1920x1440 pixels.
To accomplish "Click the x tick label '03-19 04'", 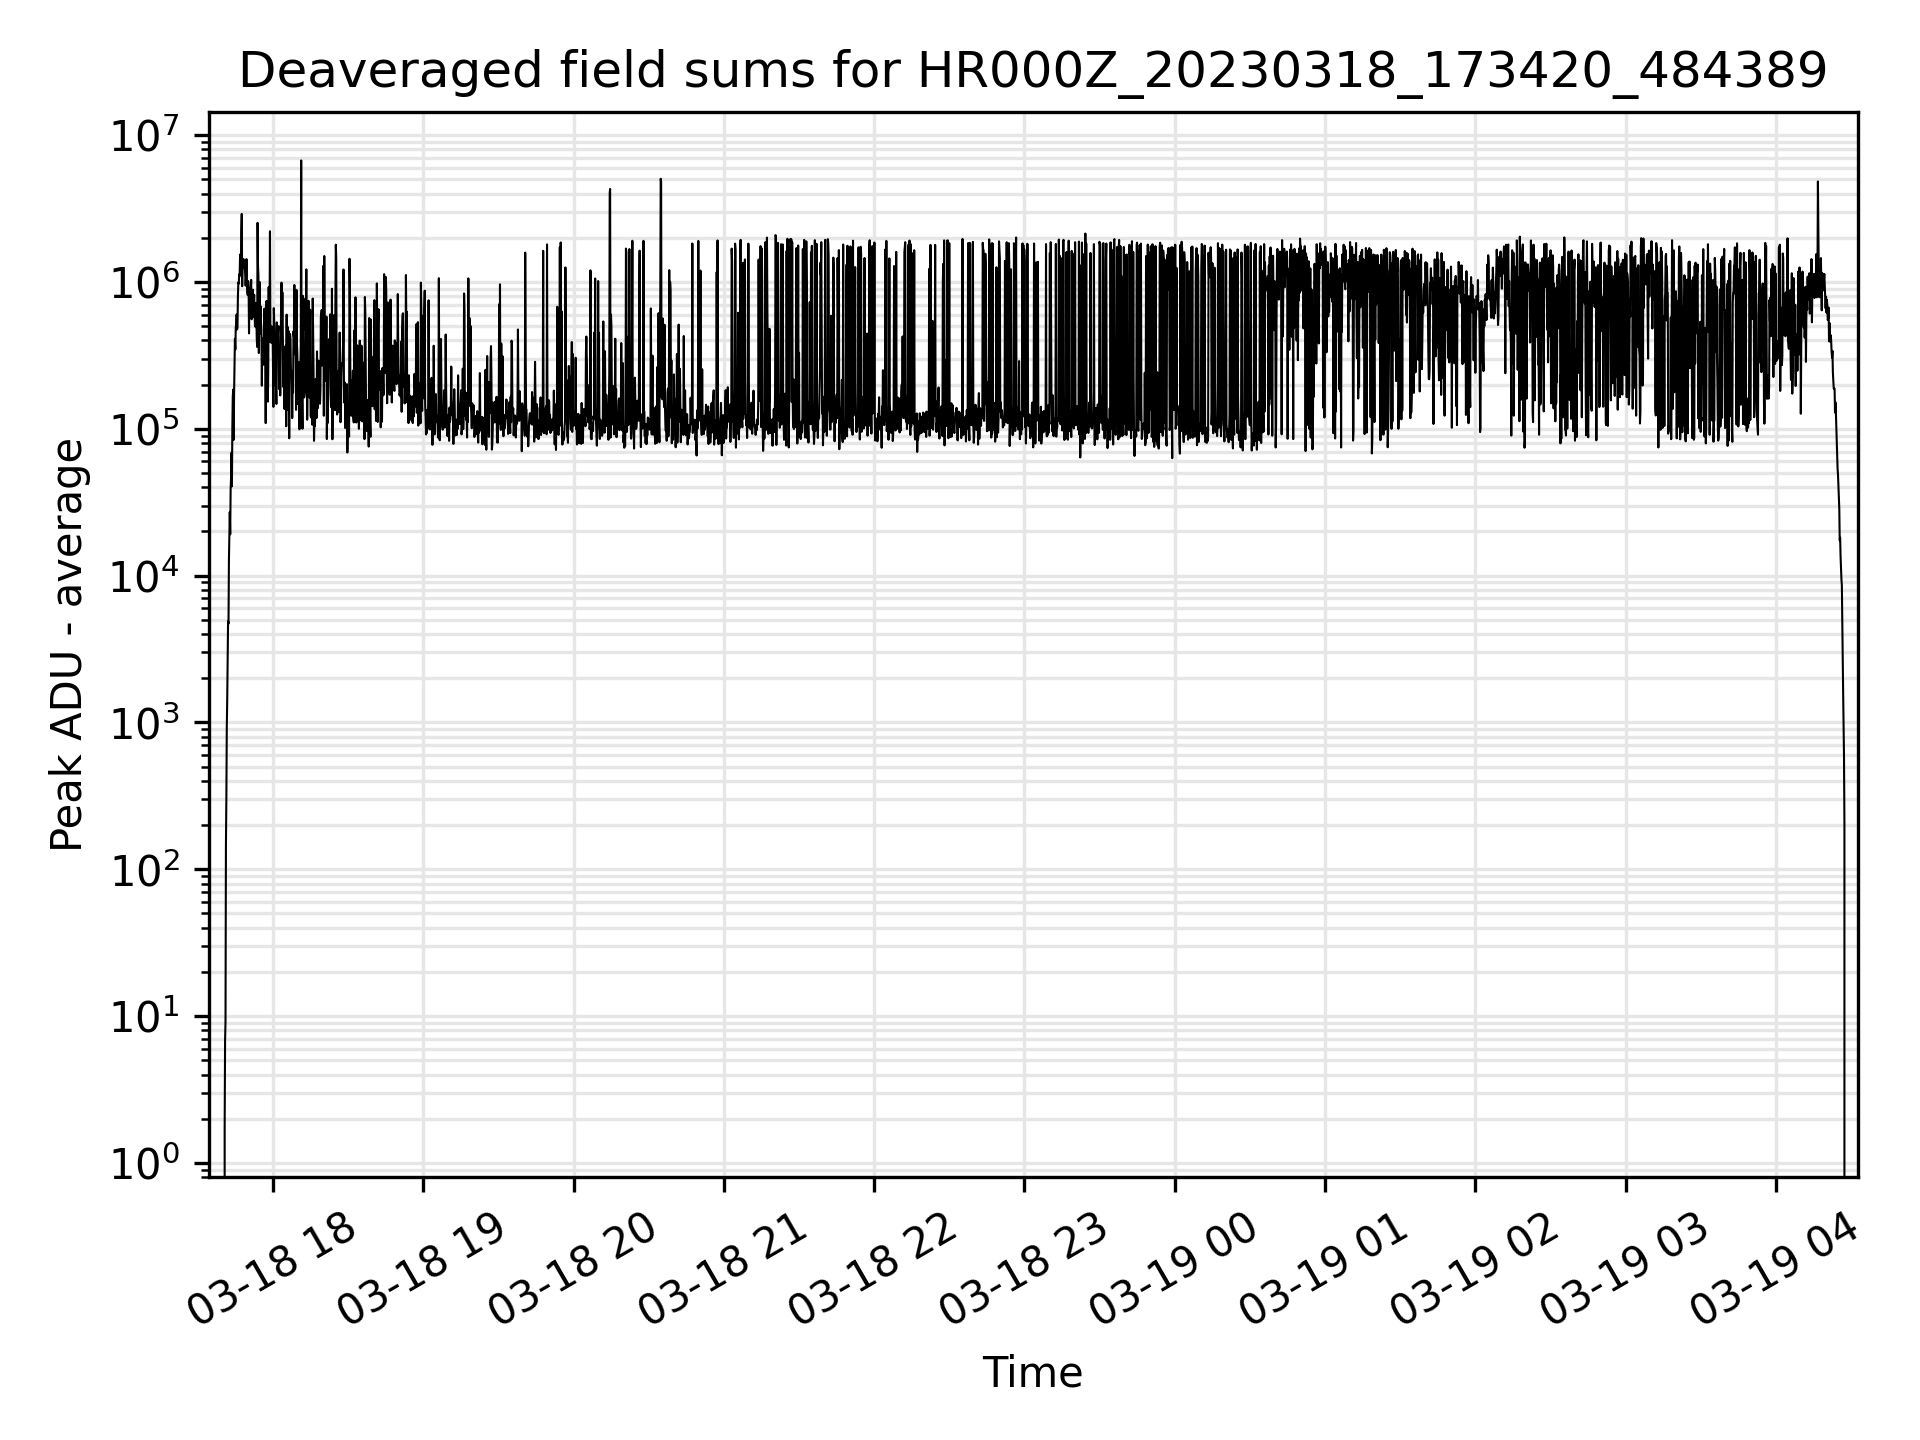I will (x=1775, y=1270).
